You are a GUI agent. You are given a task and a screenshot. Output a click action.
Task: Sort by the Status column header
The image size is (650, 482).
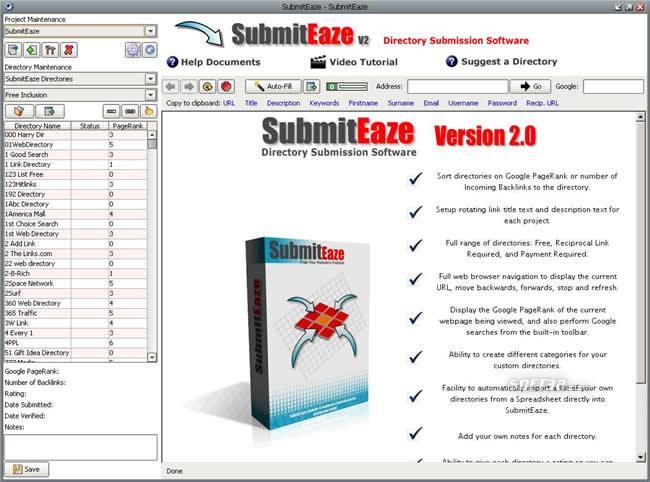point(90,126)
